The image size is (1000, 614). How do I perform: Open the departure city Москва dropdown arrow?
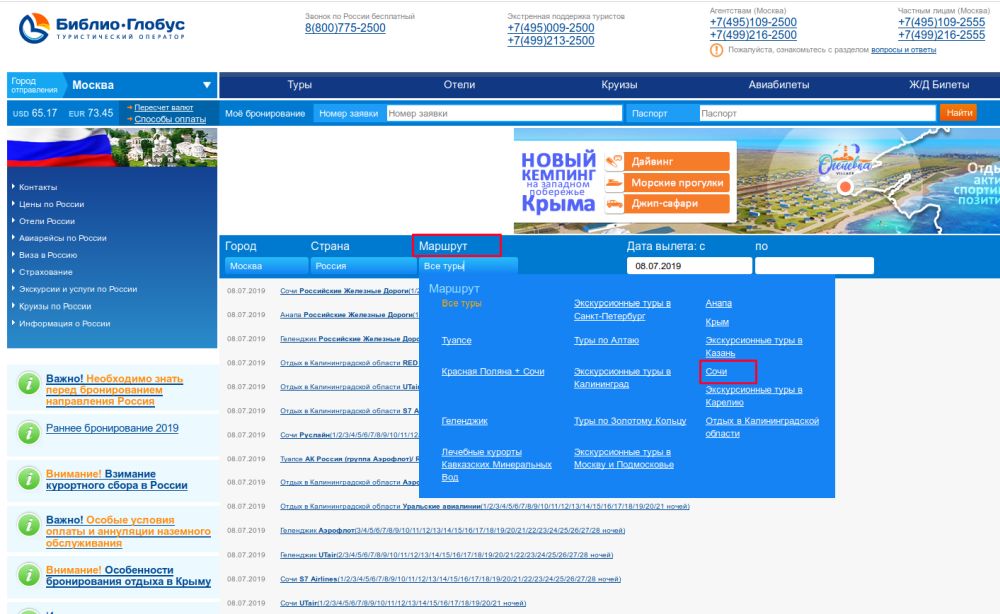pyautogui.click(x=207, y=85)
